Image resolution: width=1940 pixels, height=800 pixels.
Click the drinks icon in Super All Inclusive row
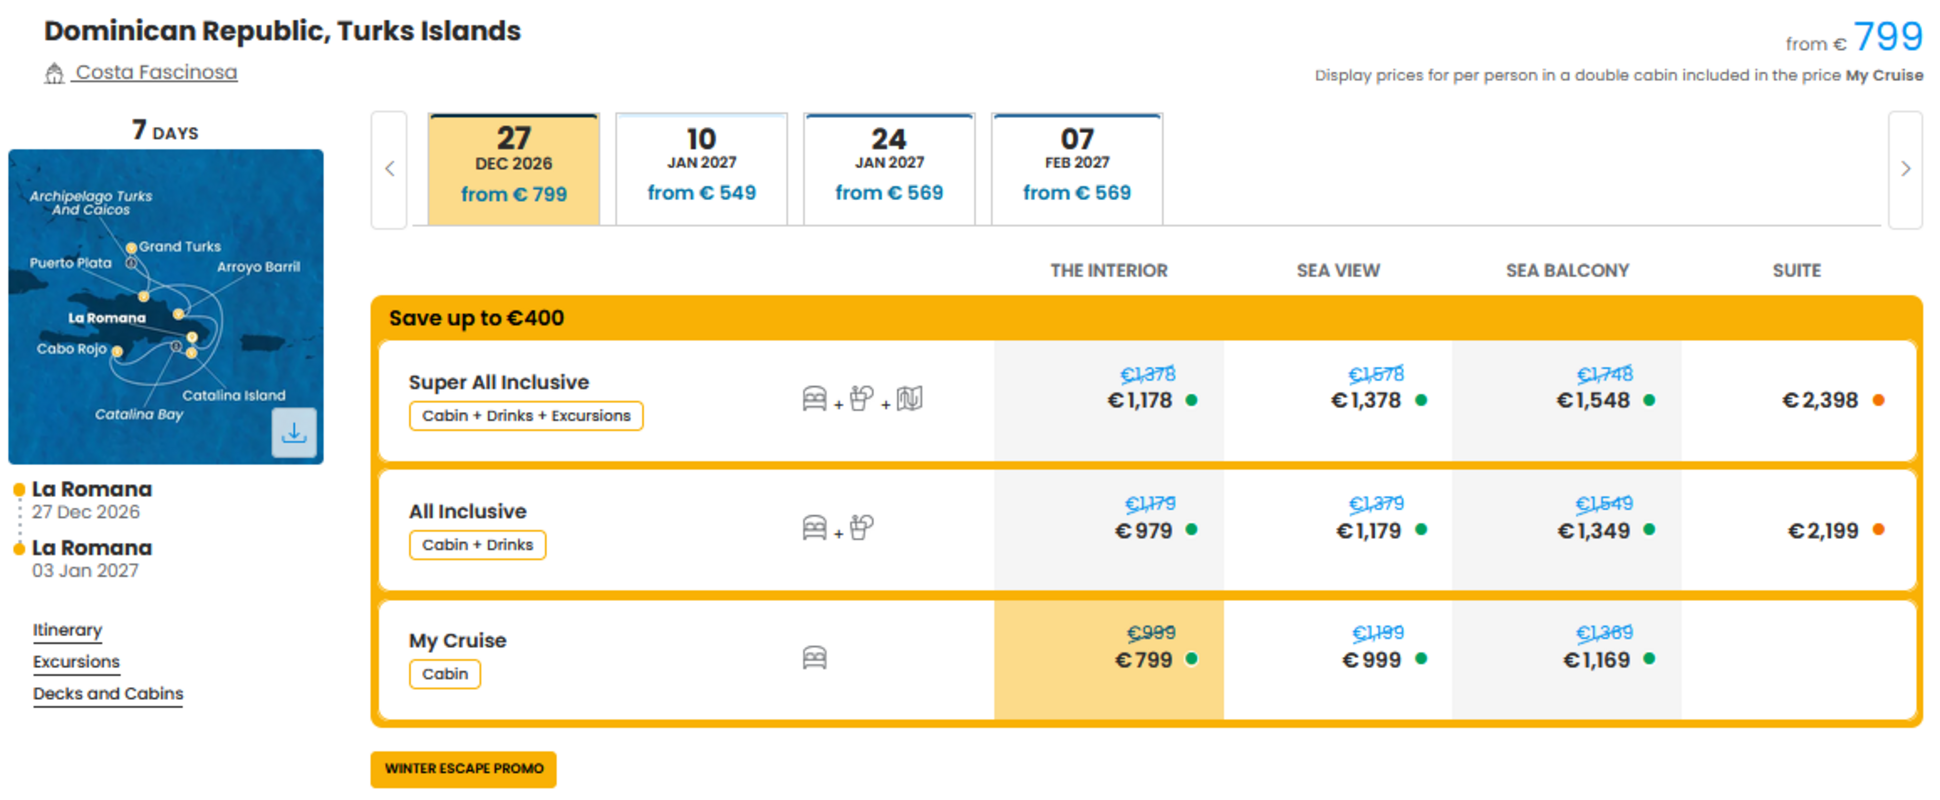tap(862, 398)
